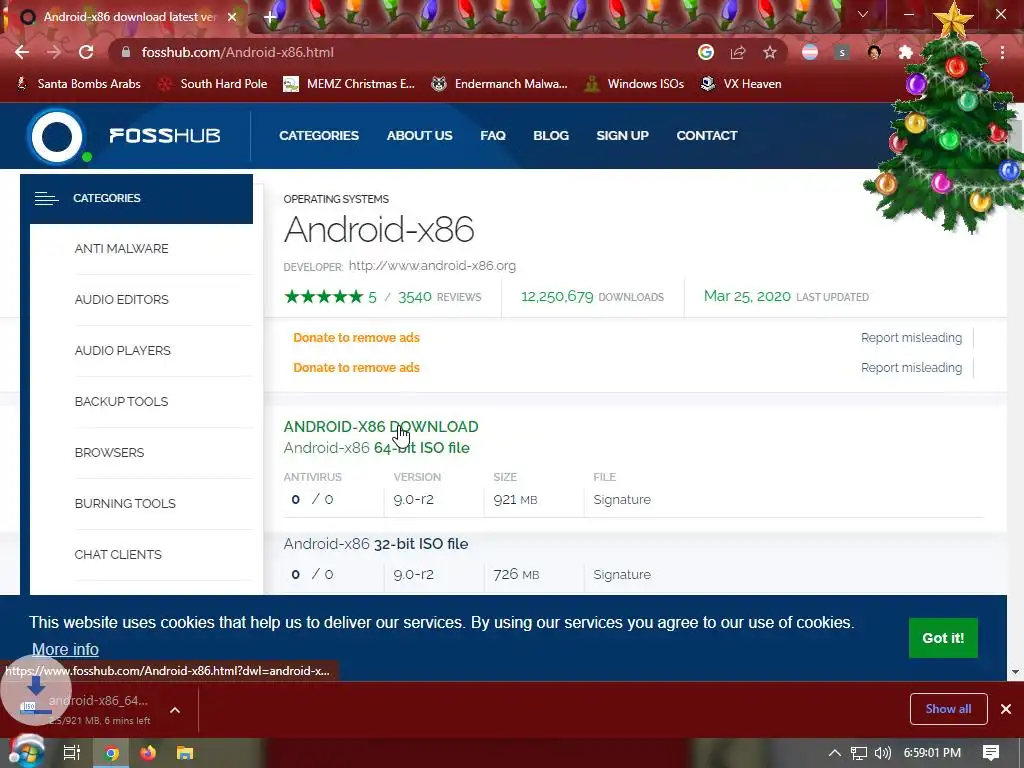Download Android-x86 32-bit ISO file

click(376, 544)
